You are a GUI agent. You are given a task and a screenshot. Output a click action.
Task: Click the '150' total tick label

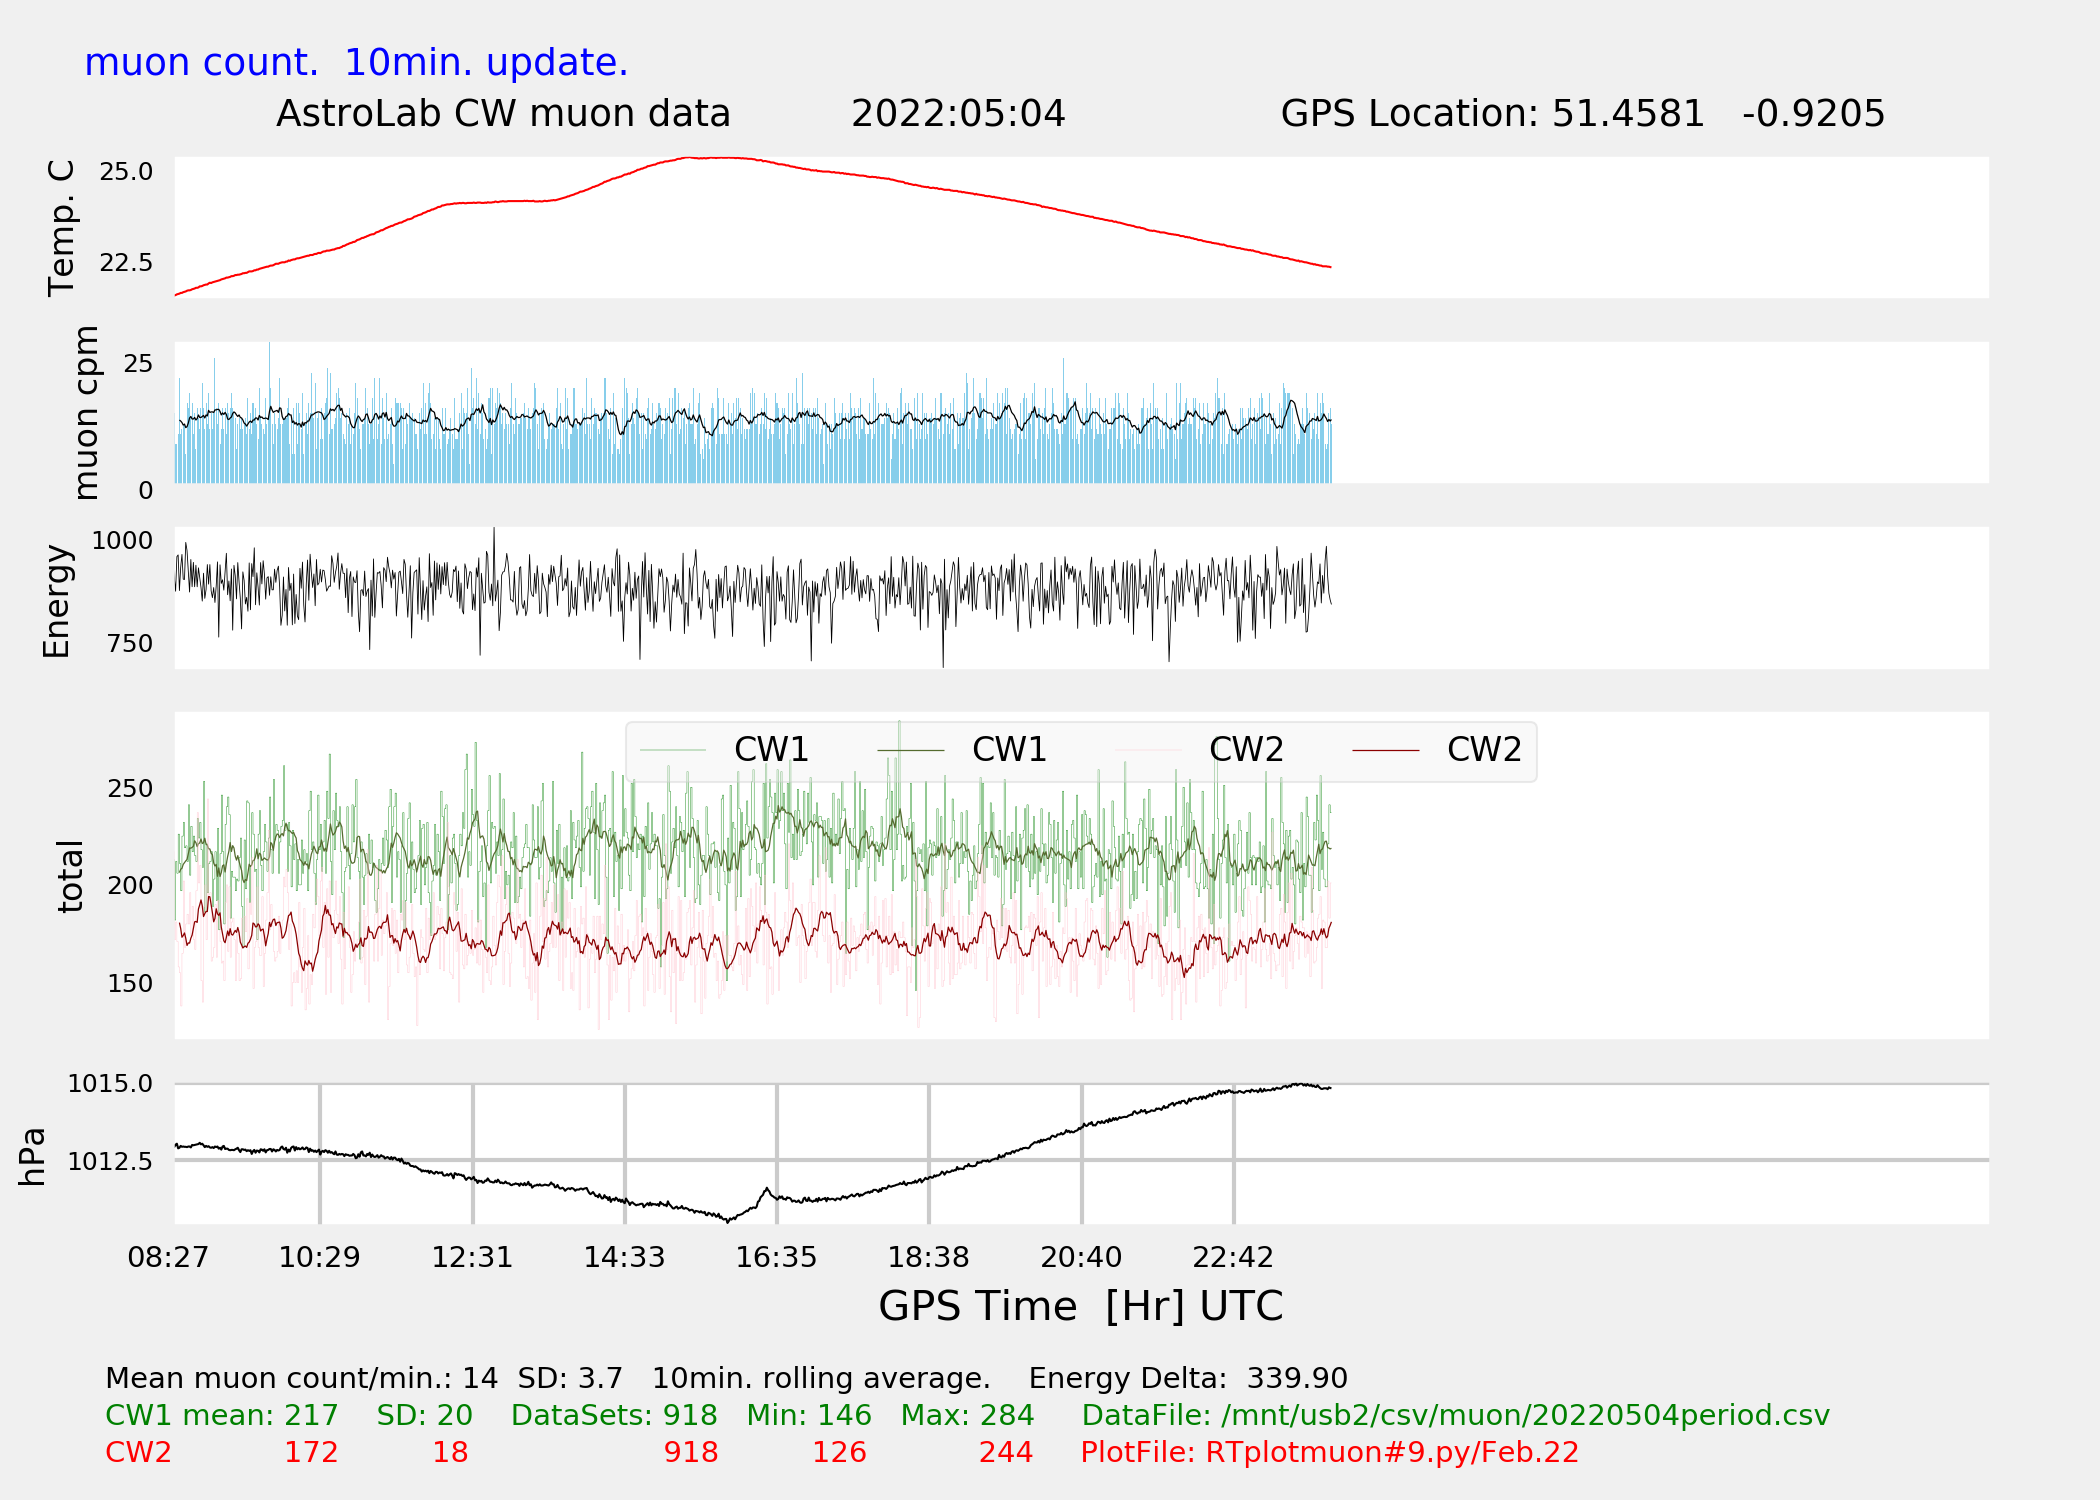pos(130,984)
